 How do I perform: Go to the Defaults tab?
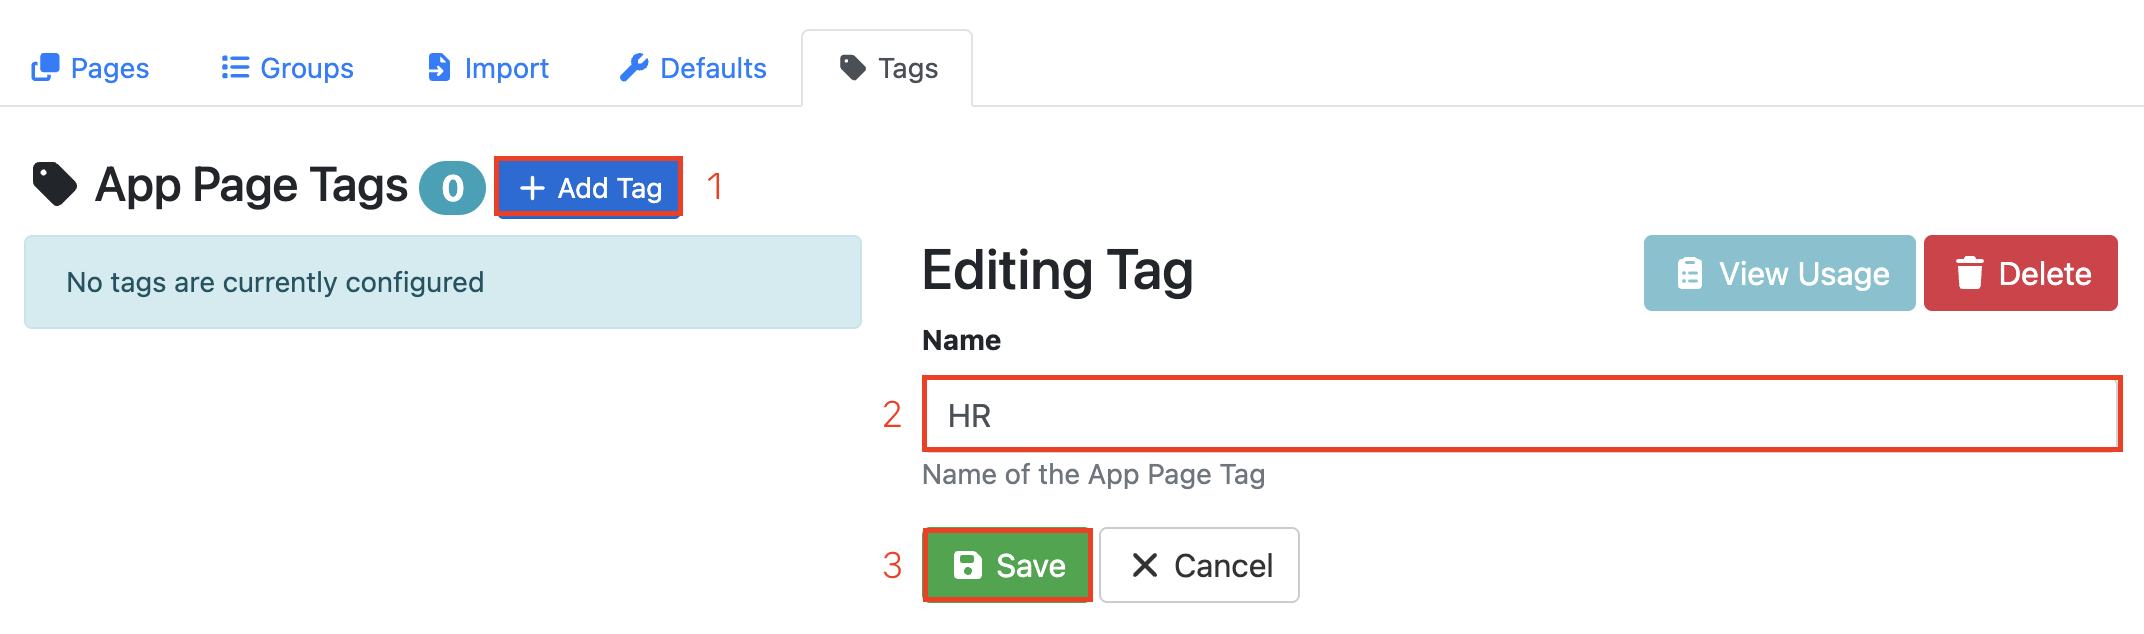click(x=693, y=68)
